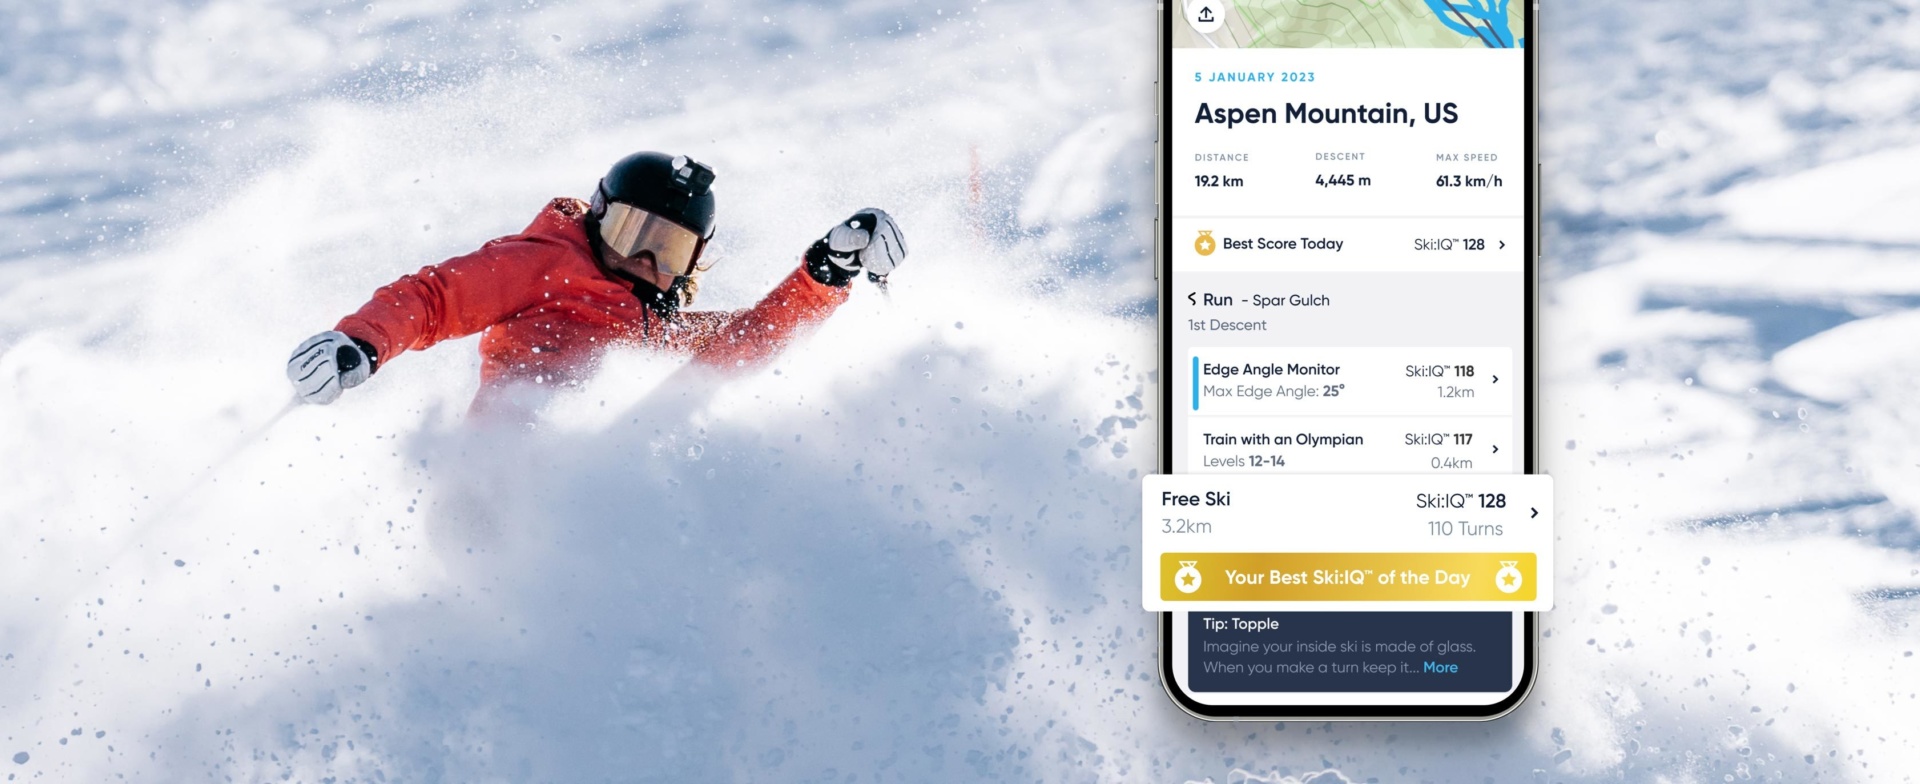1920x784 pixels.
Task: Click the right medal icon on the gold banner
Action: [1509, 577]
